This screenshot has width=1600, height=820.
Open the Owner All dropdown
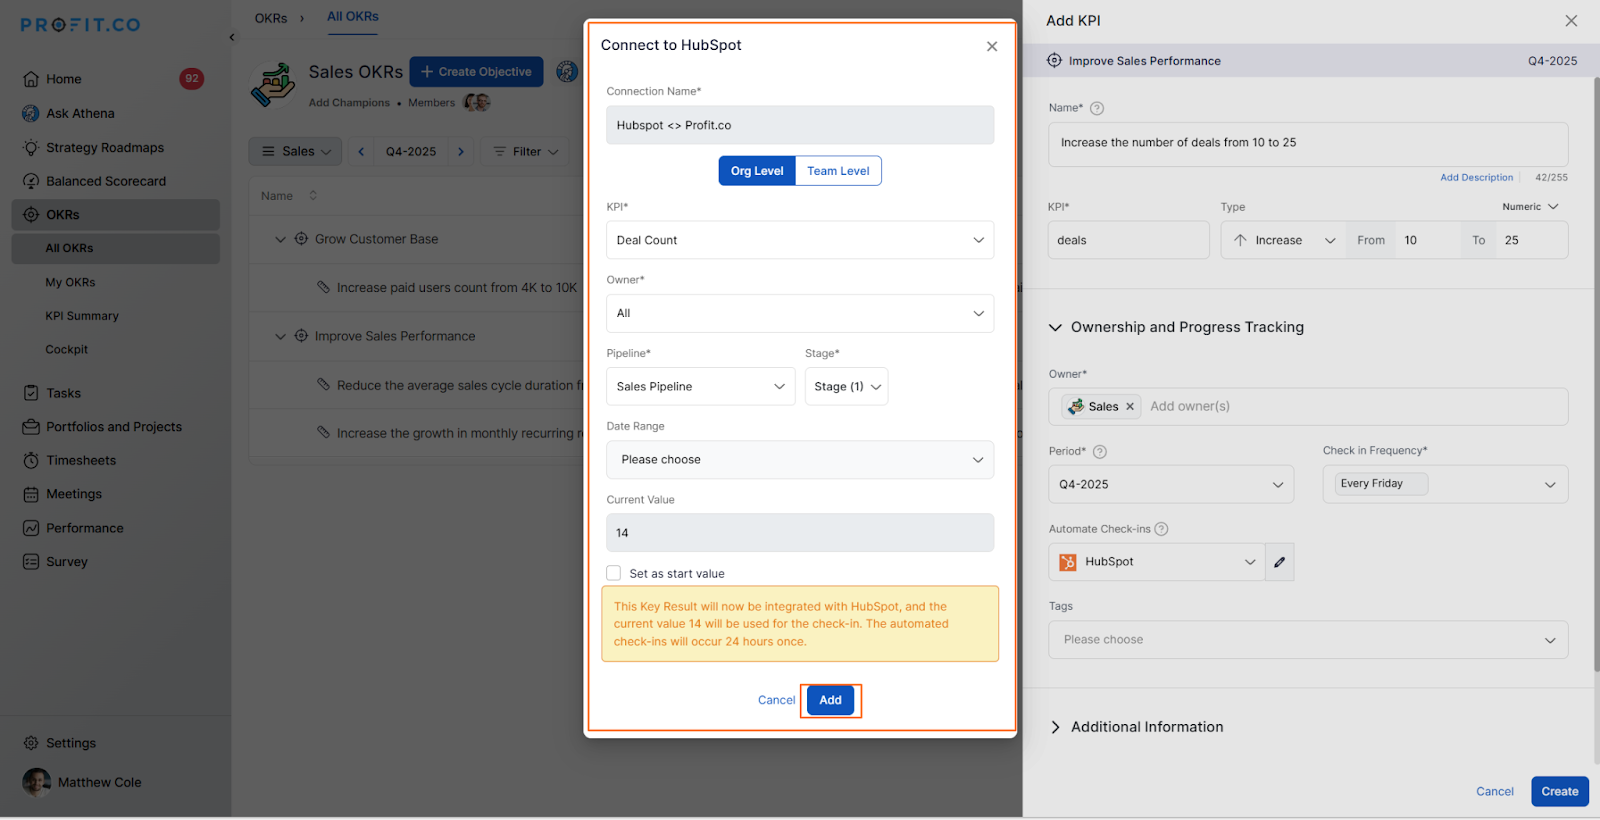coord(800,313)
